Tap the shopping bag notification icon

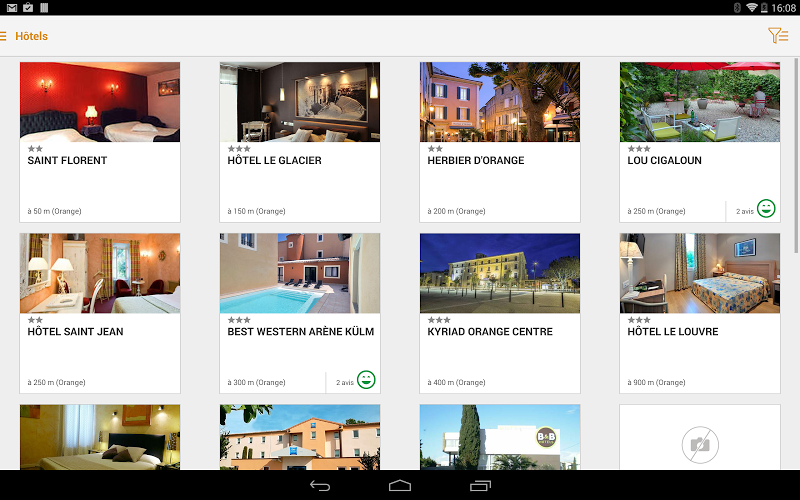pyautogui.click(x=28, y=8)
